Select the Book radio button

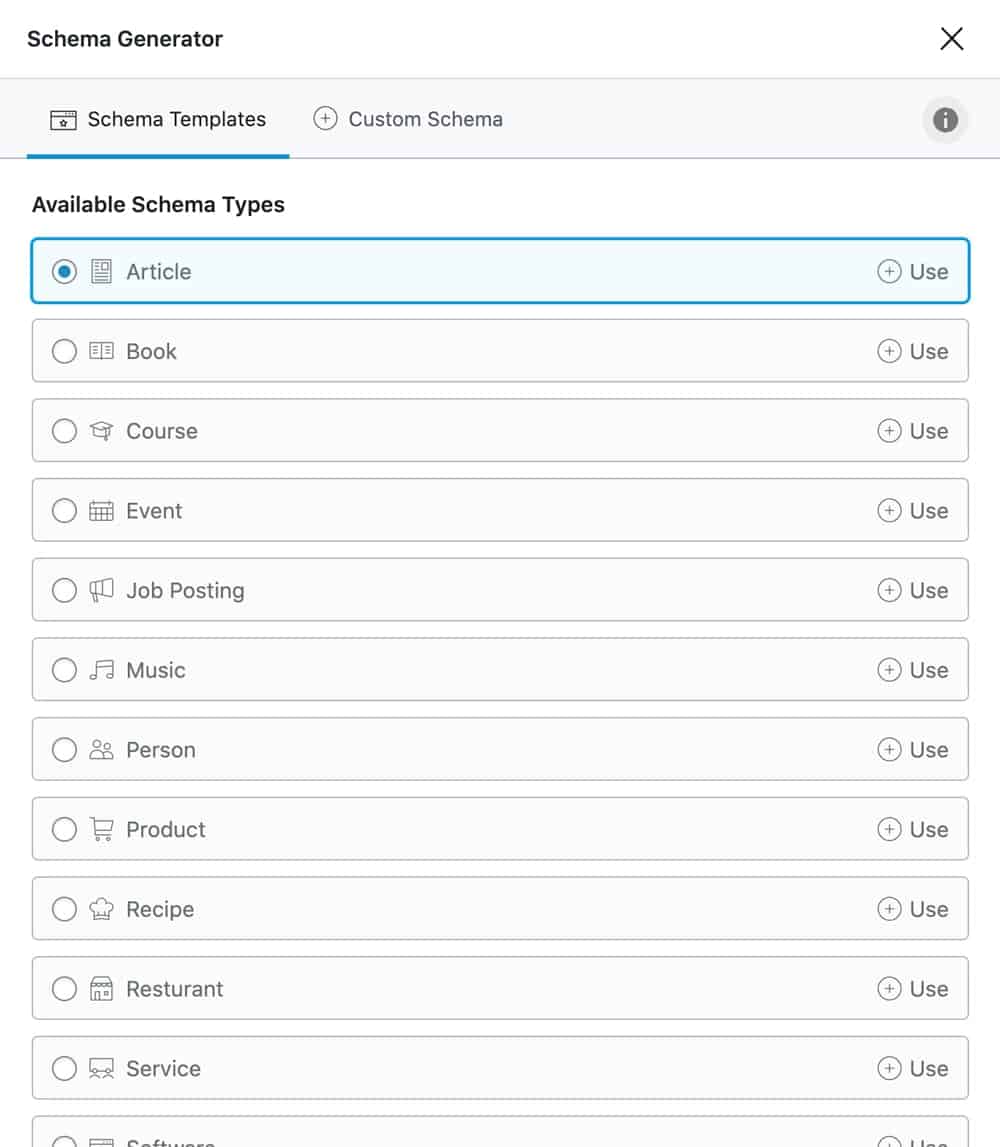[x=64, y=351]
